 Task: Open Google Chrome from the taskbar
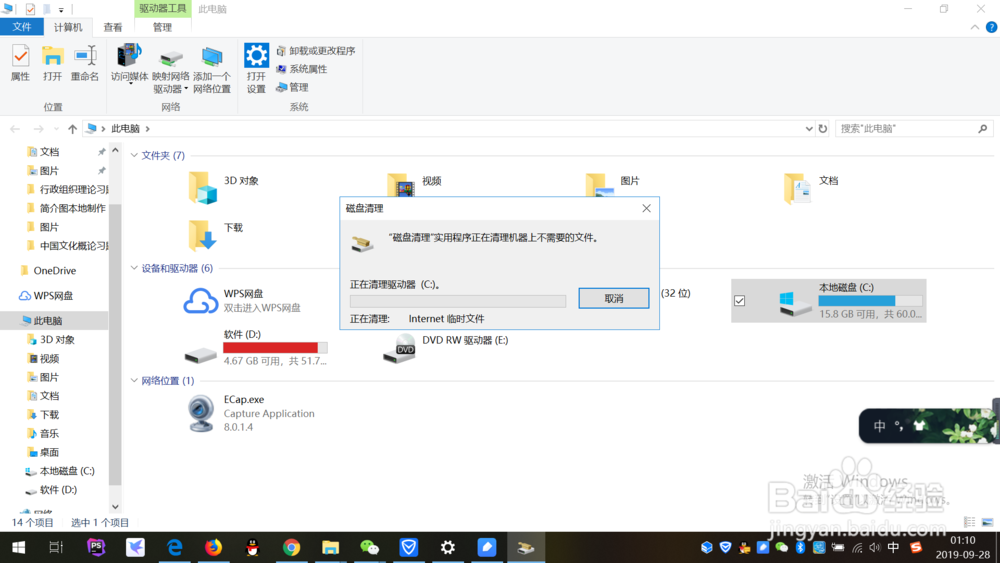[x=291, y=547]
